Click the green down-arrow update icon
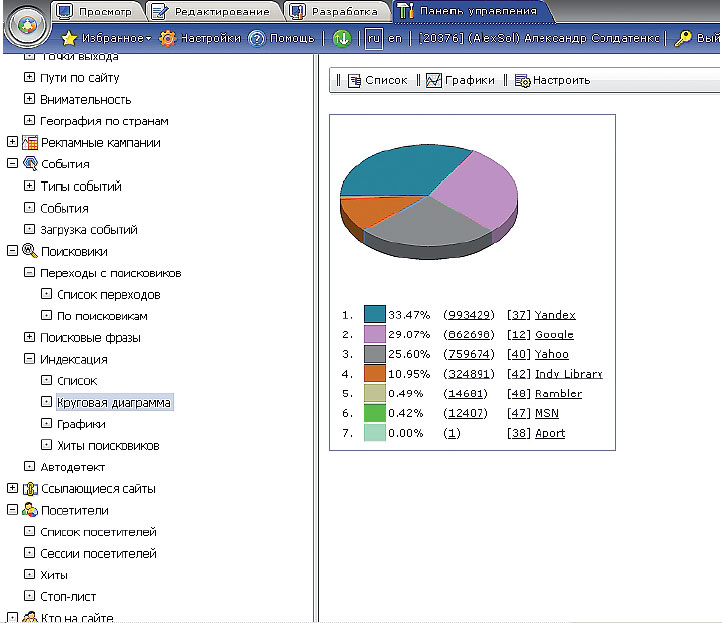 tap(342, 38)
